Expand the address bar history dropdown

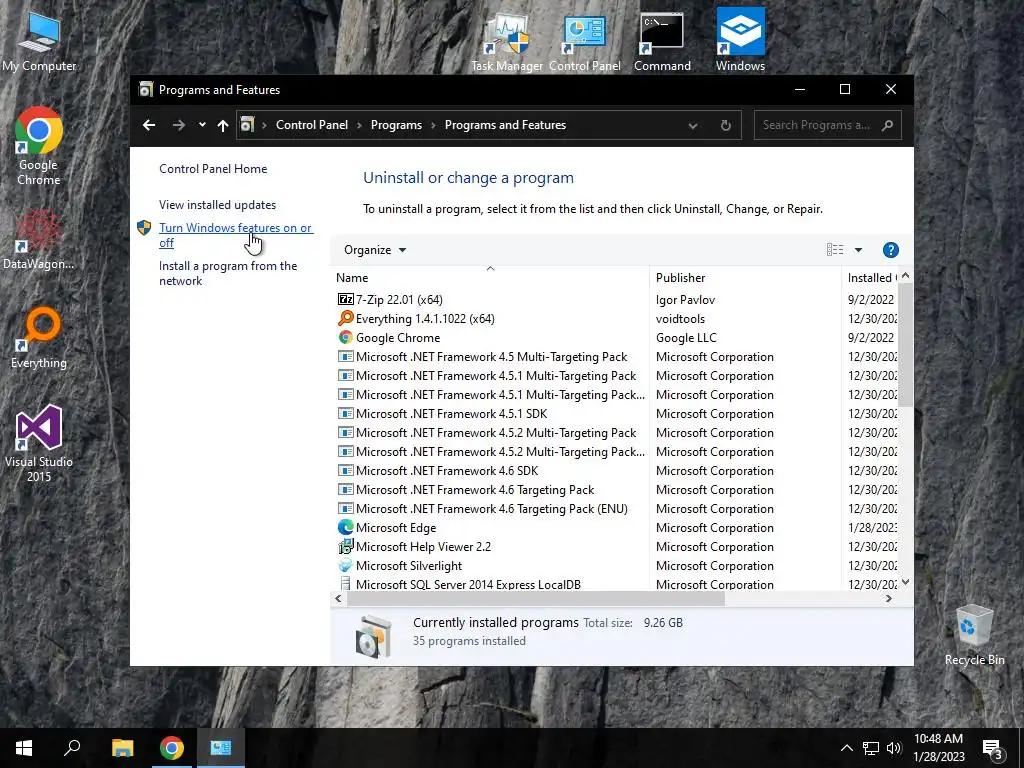pyautogui.click(x=693, y=125)
